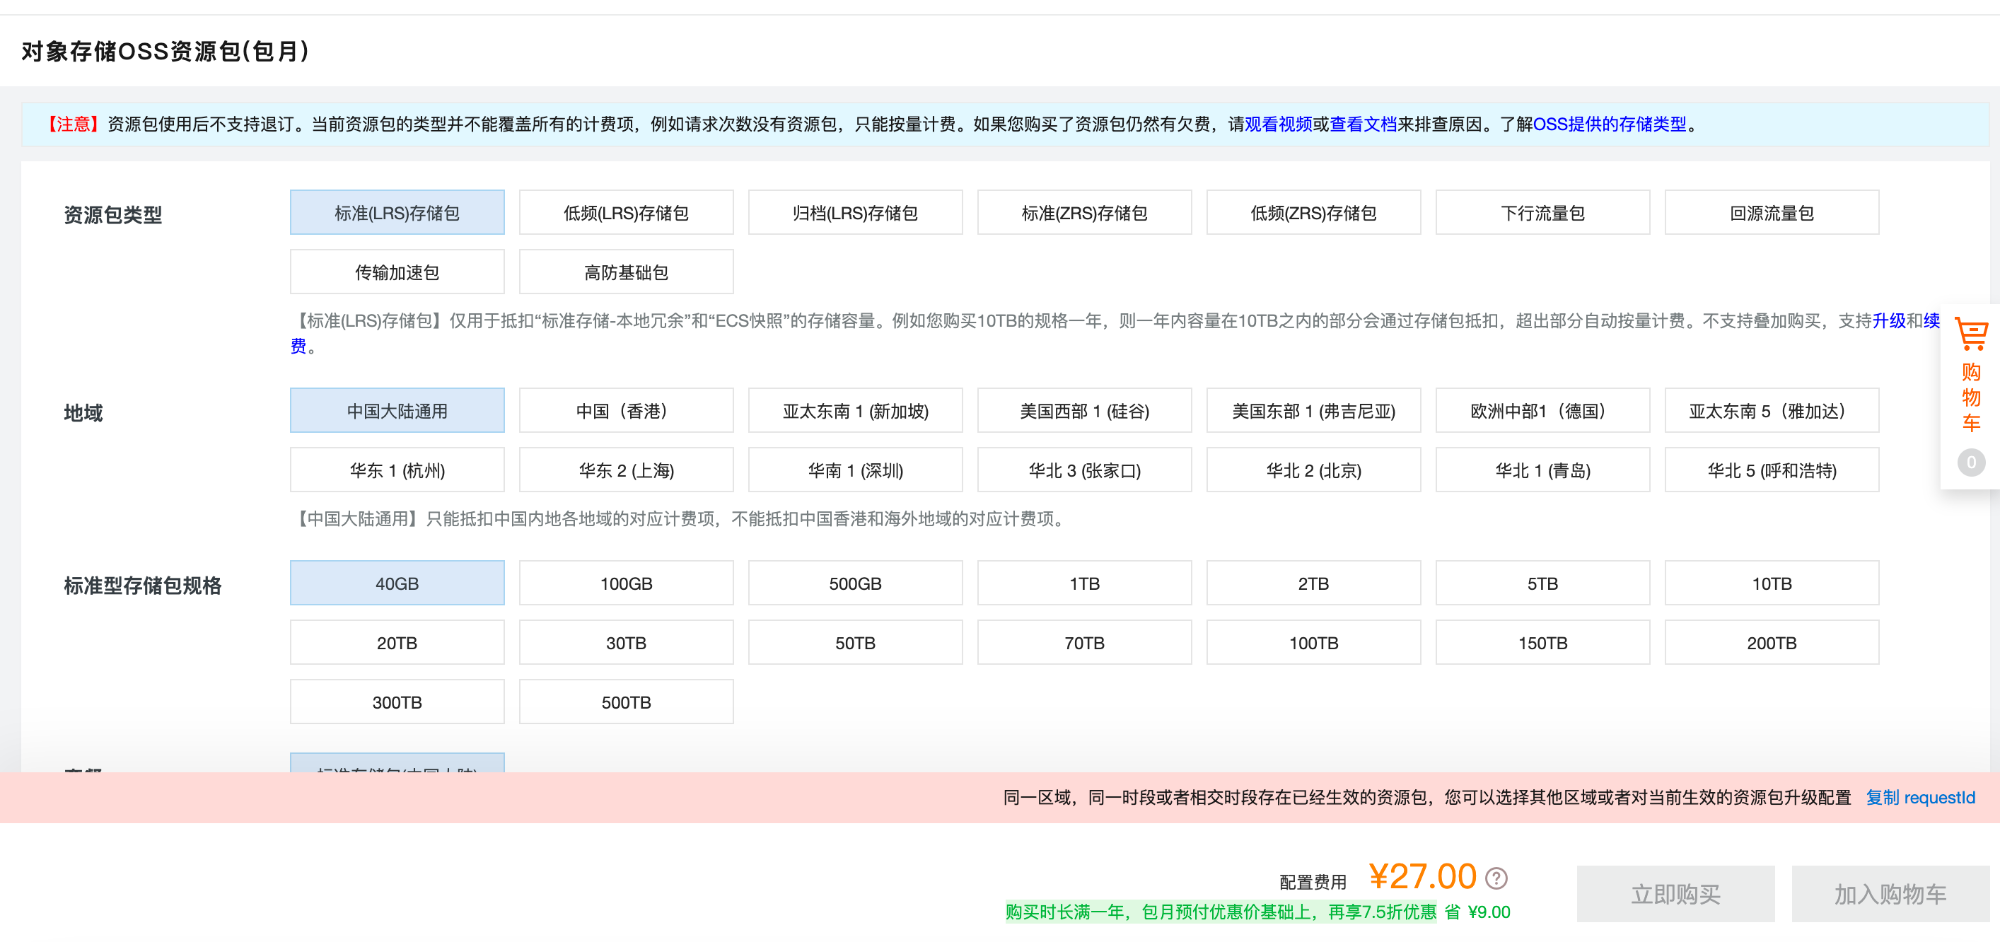Screen dimensions: 2000x942
Task: Choose region 华东 1 (杭州)
Action: click(397, 470)
